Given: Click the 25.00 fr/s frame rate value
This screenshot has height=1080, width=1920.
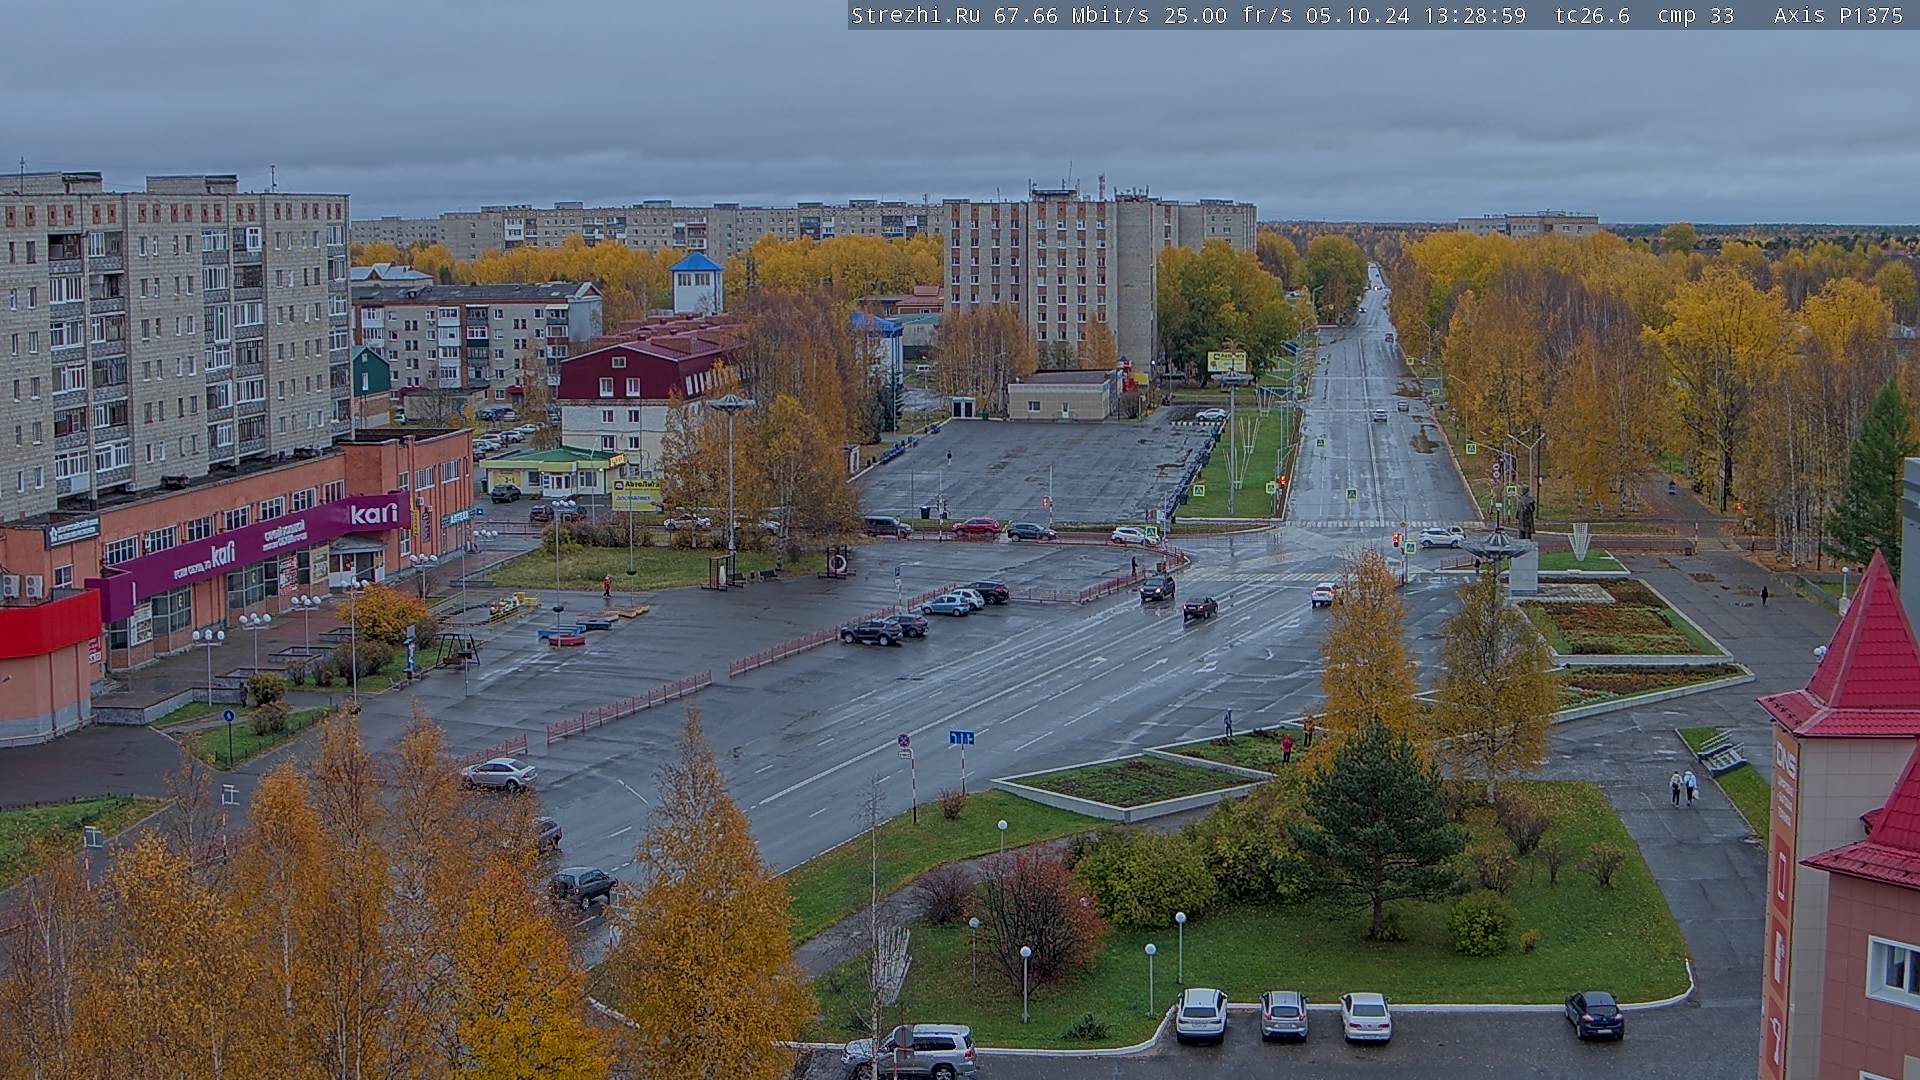Looking at the screenshot, I should (x=1229, y=15).
